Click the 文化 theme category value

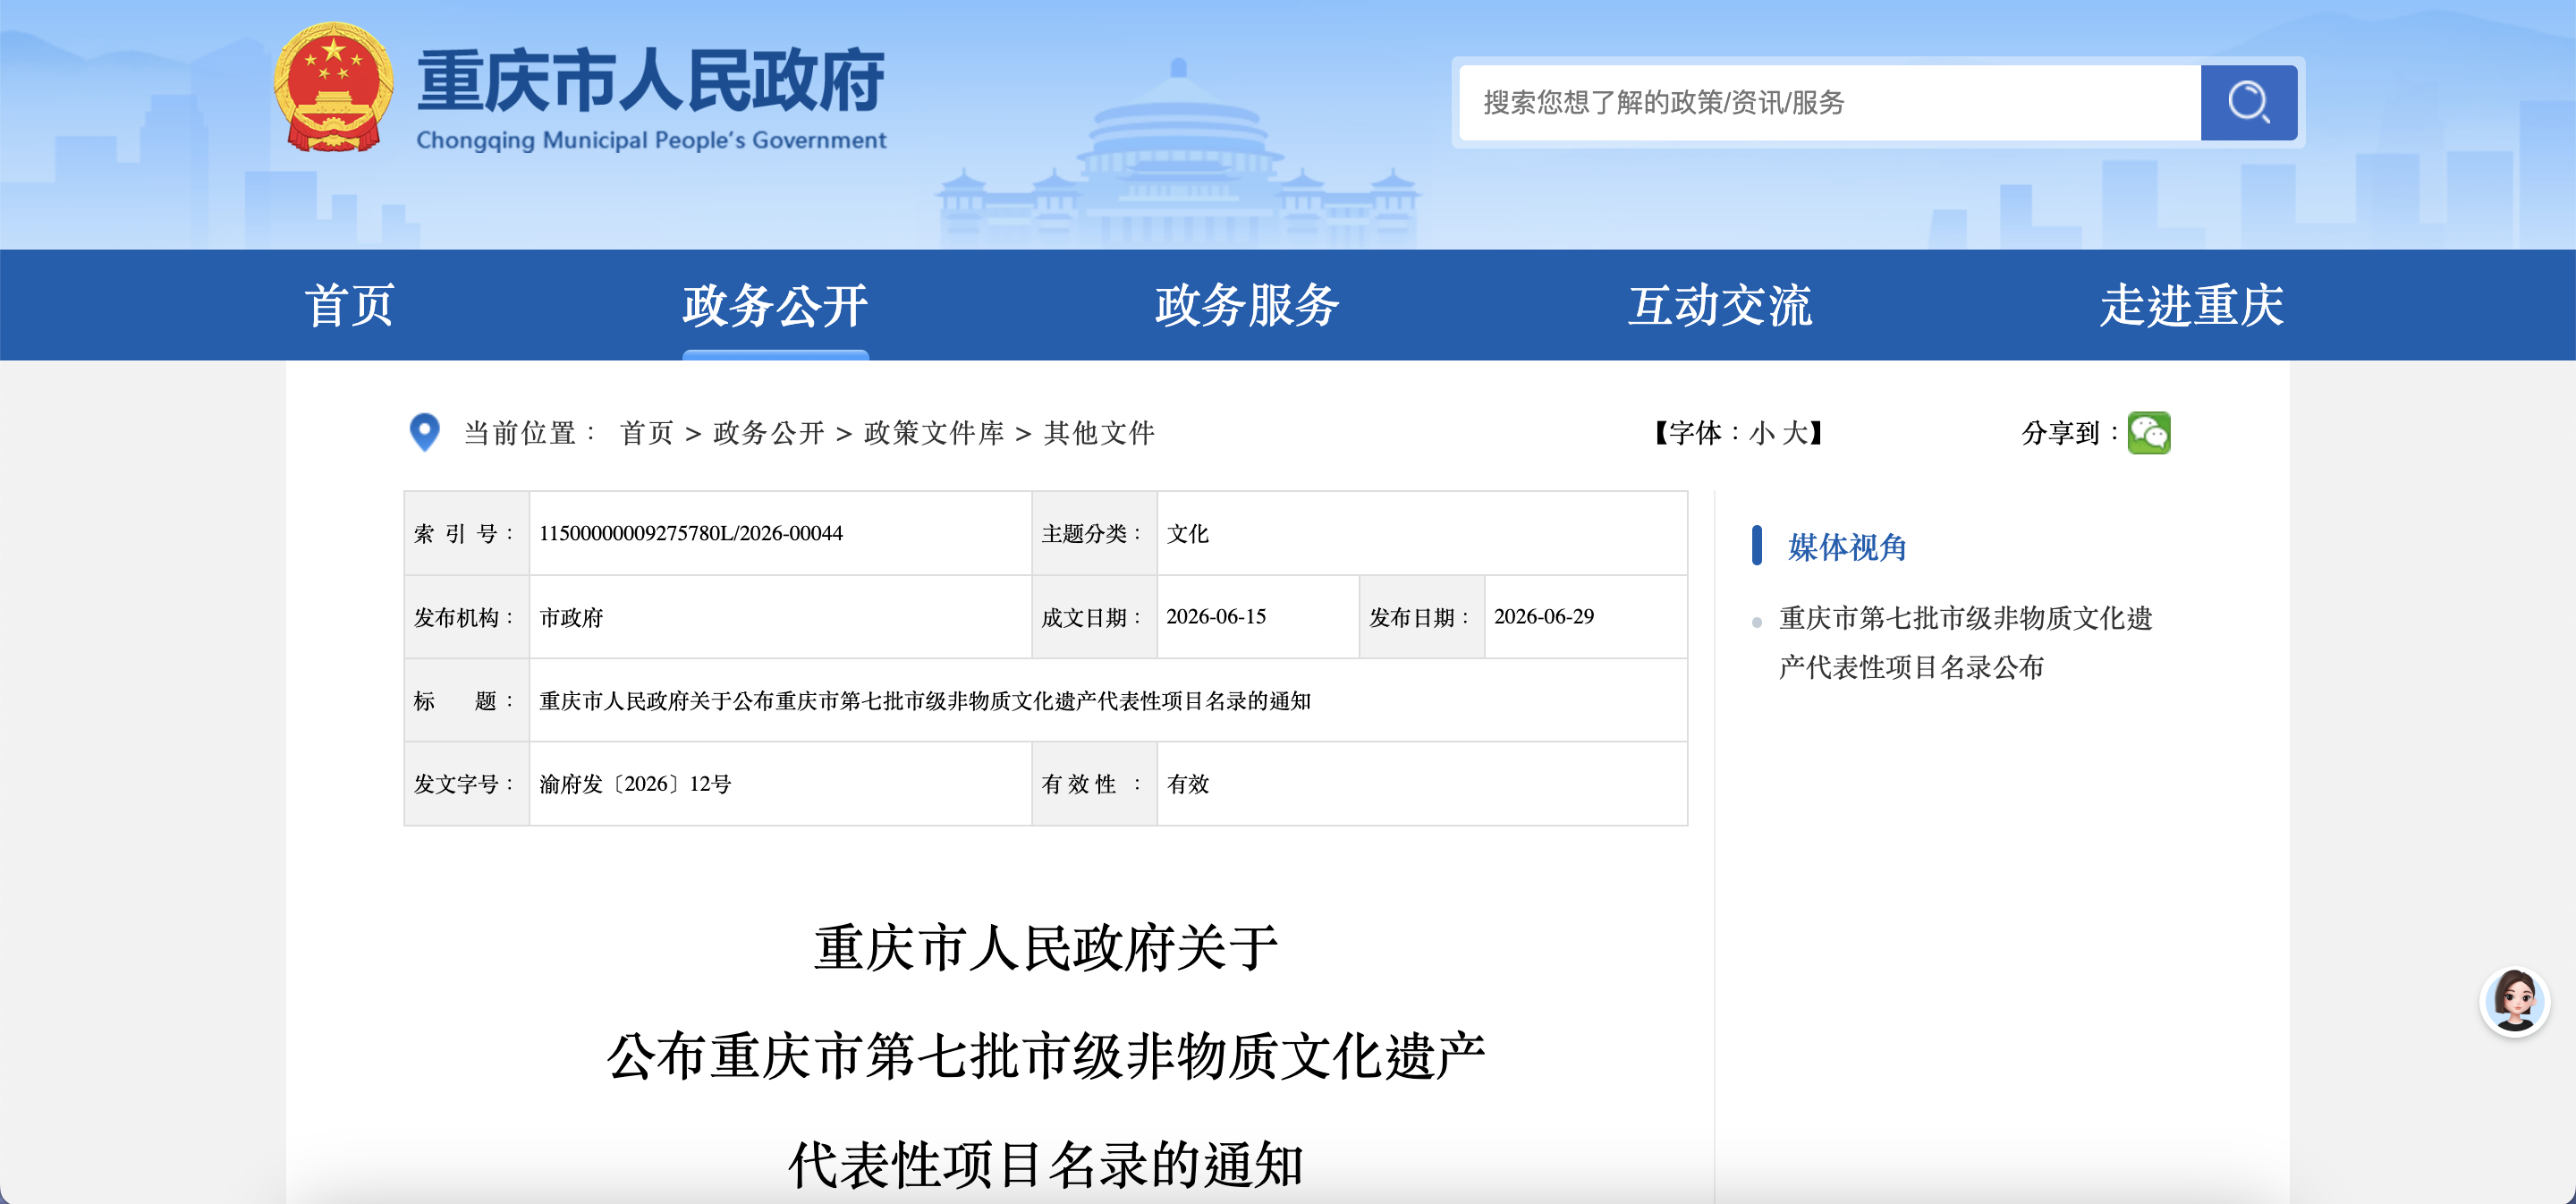point(1188,533)
